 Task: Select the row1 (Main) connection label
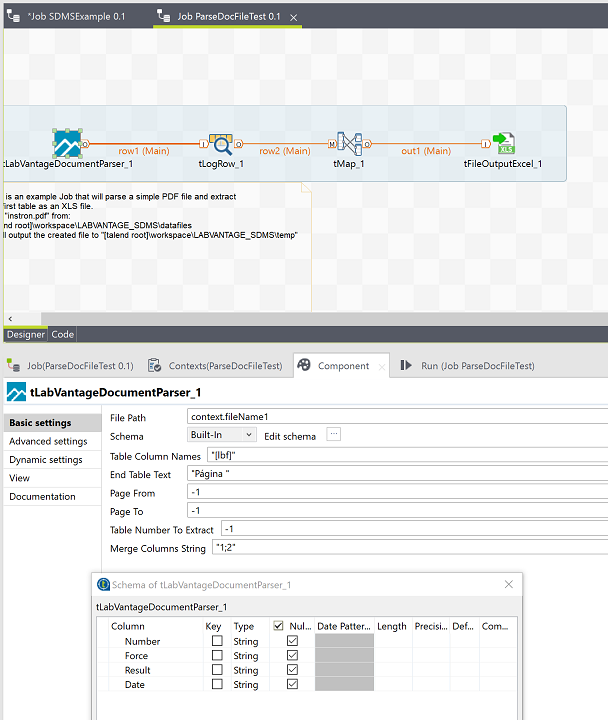coord(144,151)
